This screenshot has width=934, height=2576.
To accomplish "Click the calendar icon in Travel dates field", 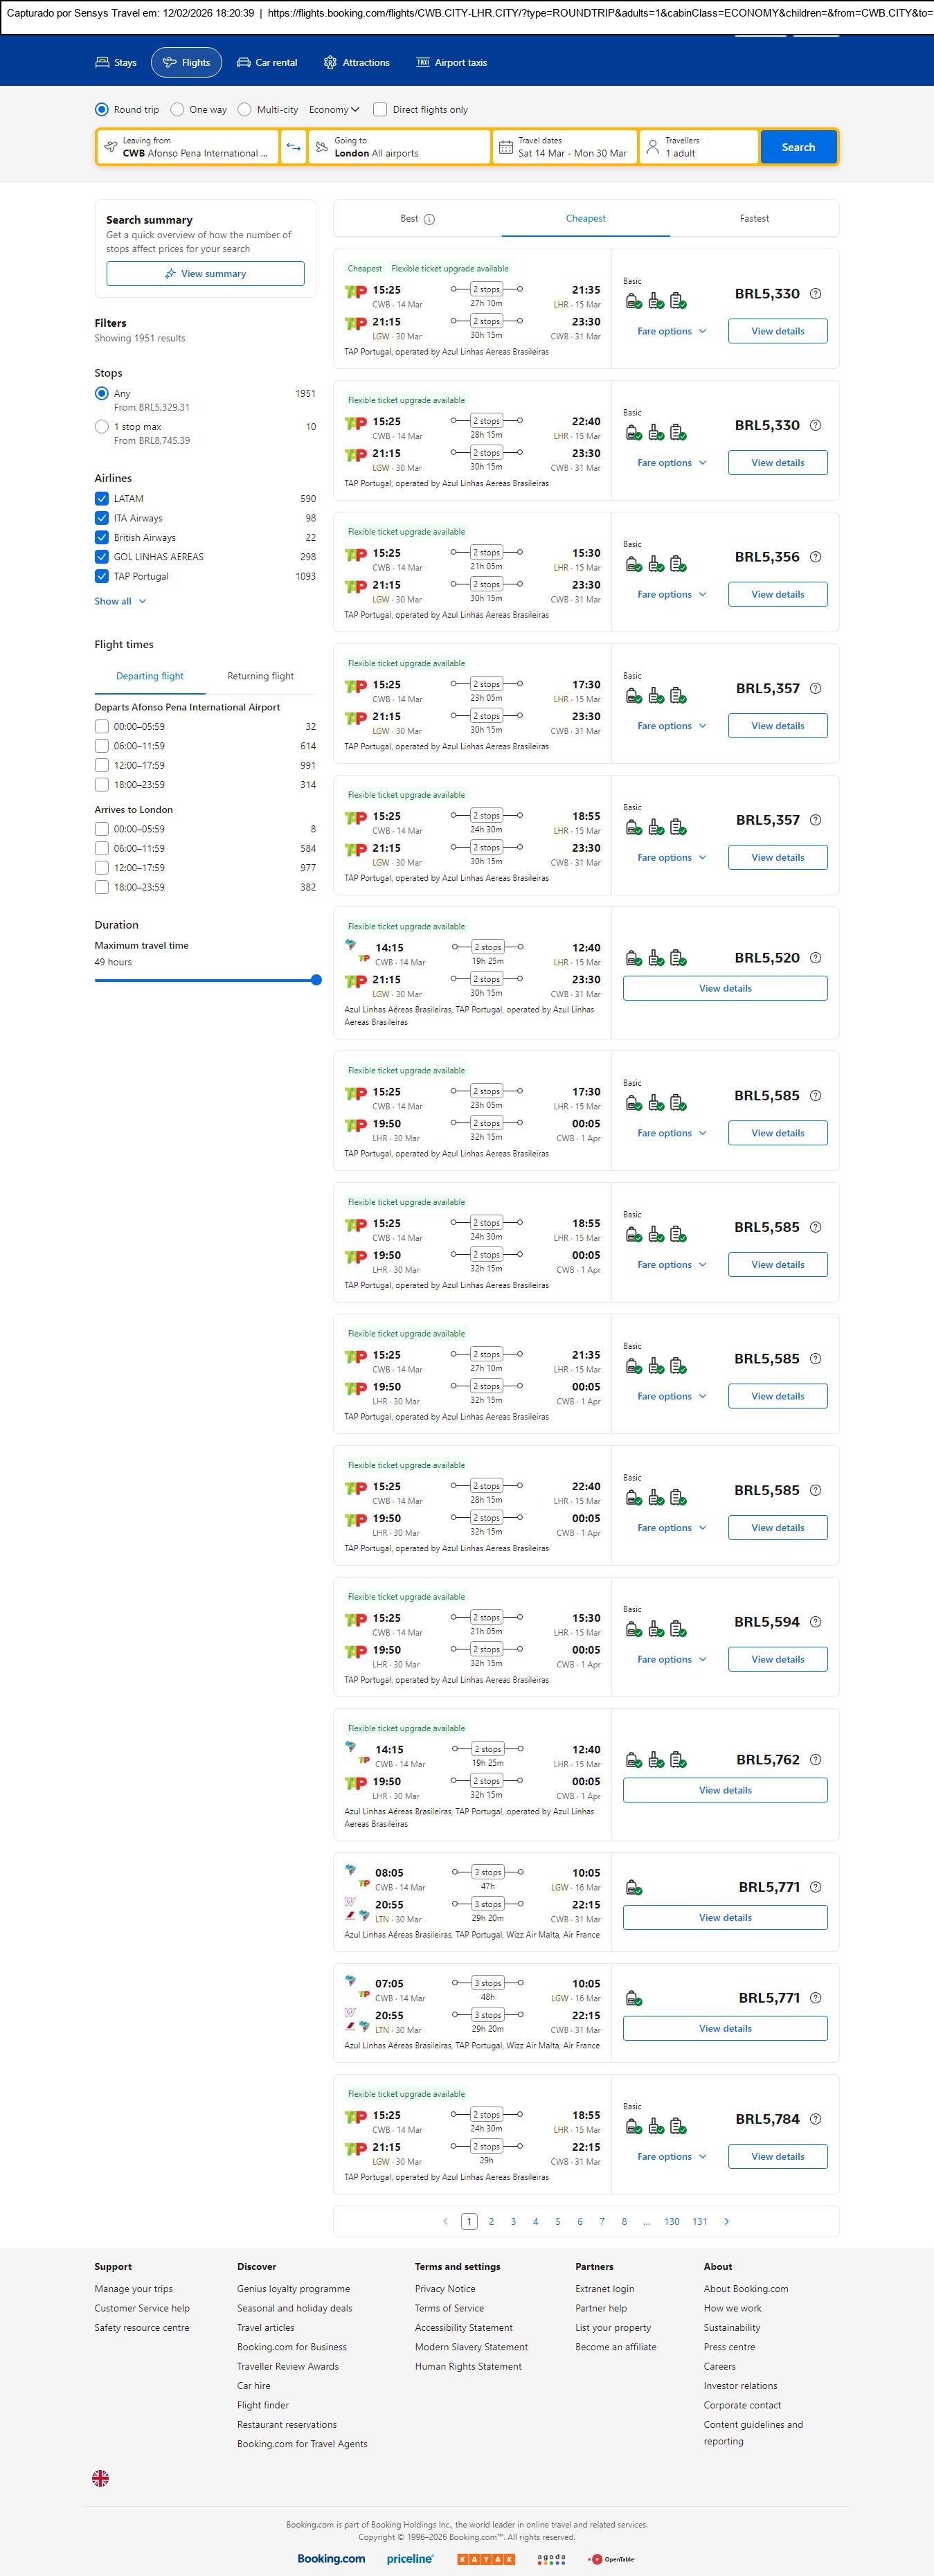I will 506,147.
